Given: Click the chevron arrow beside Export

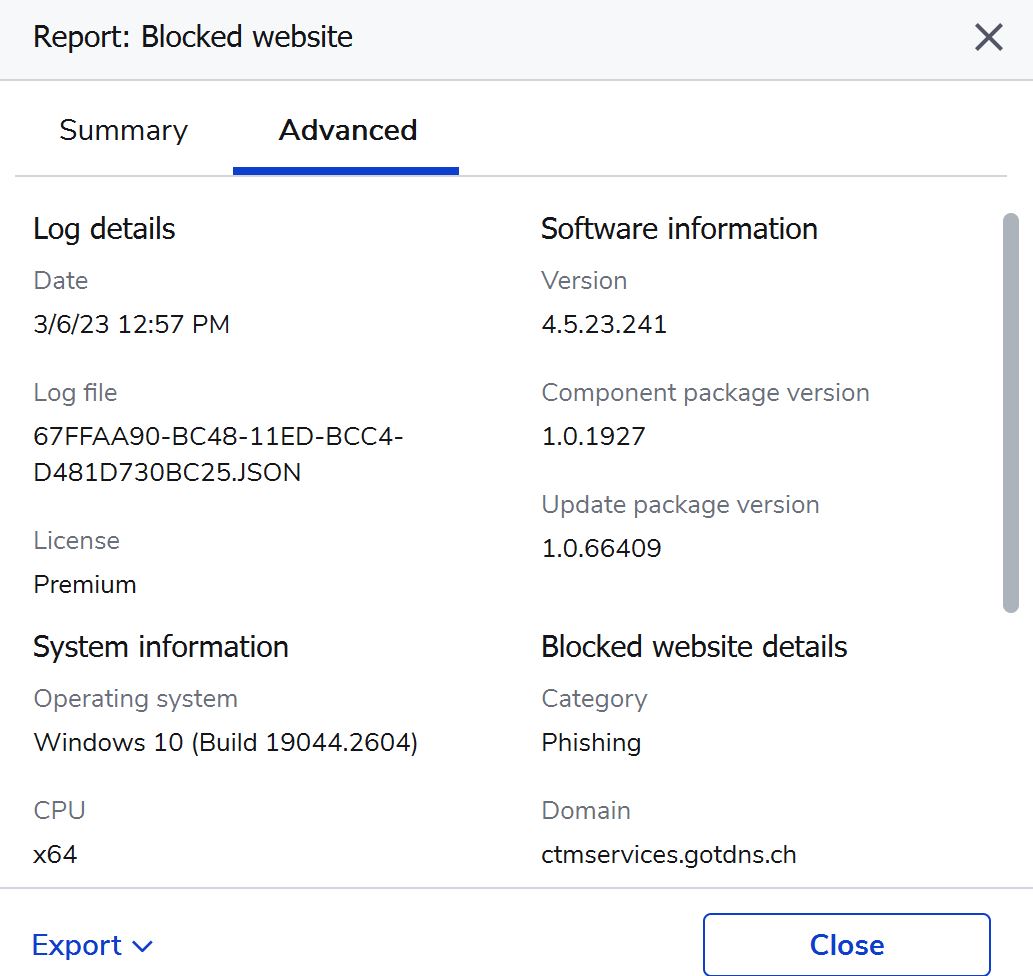Looking at the screenshot, I should point(142,946).
